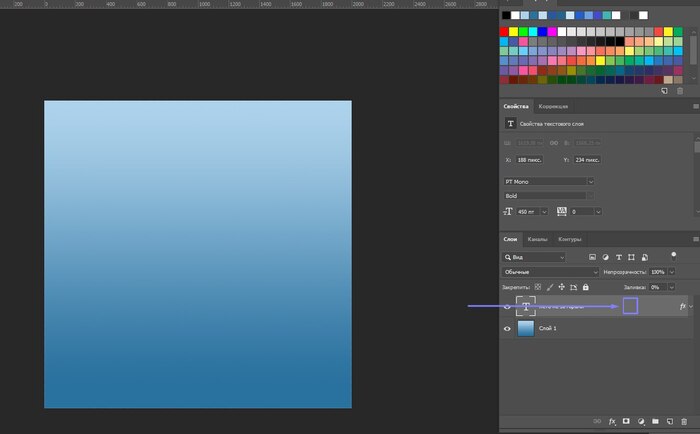Switch to the Коррекция tab
The height and width of the screenshot is (434, 700).
(x=553, y=106)
